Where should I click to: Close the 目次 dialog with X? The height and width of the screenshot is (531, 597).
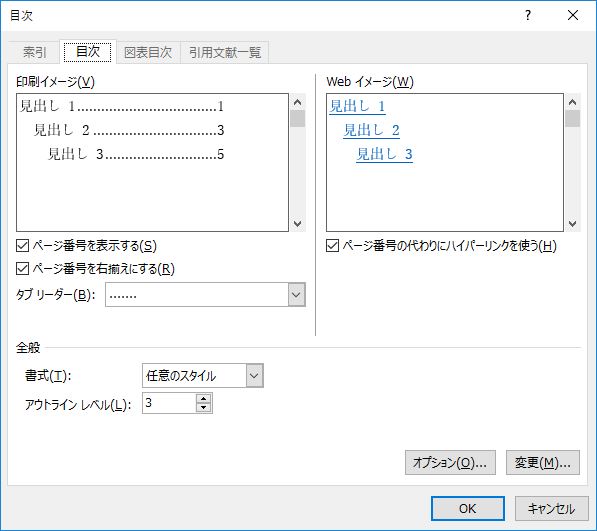[573, 16]
